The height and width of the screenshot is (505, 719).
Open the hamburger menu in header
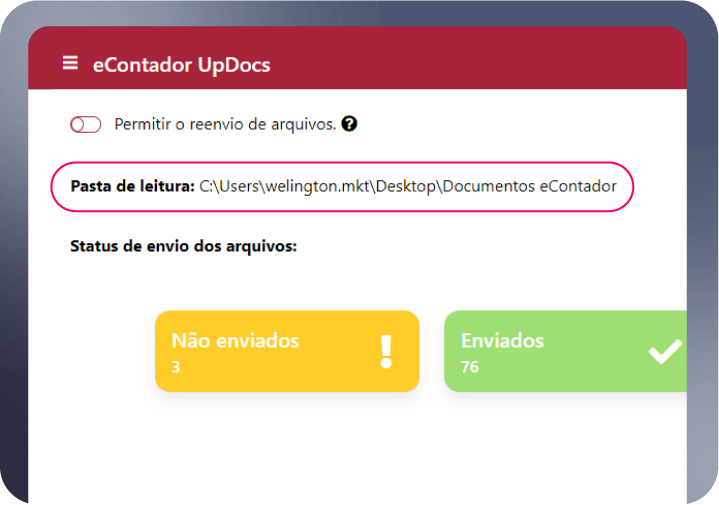coord(70,64)
